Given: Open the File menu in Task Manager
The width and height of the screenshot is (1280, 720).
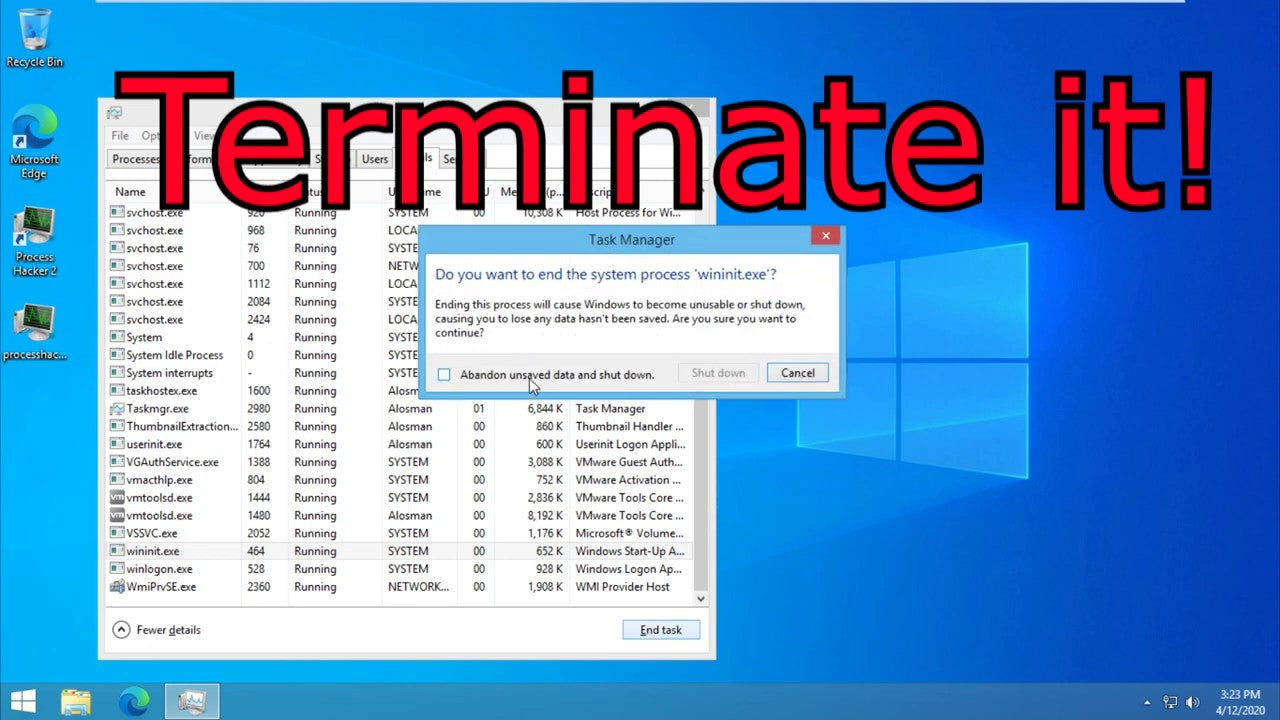Looking at the screenshot, I should click(120, 136).
